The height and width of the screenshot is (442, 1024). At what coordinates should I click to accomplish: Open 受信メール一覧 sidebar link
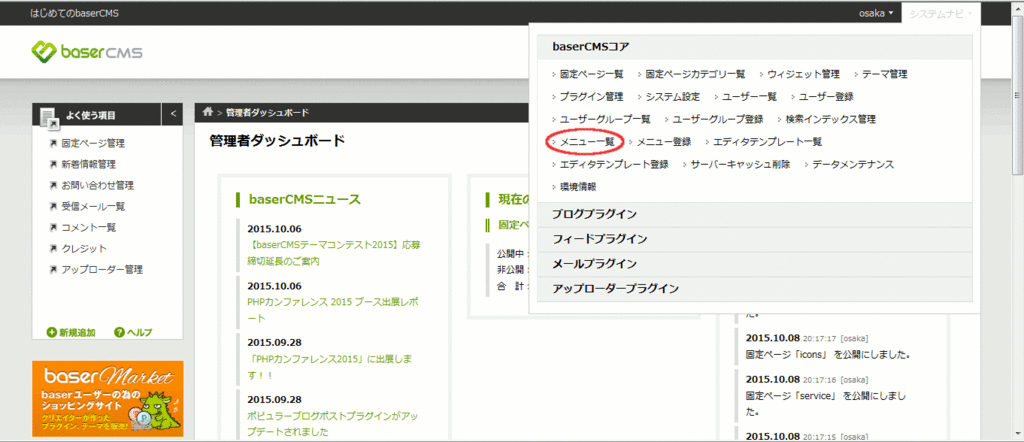pos(93,206)
